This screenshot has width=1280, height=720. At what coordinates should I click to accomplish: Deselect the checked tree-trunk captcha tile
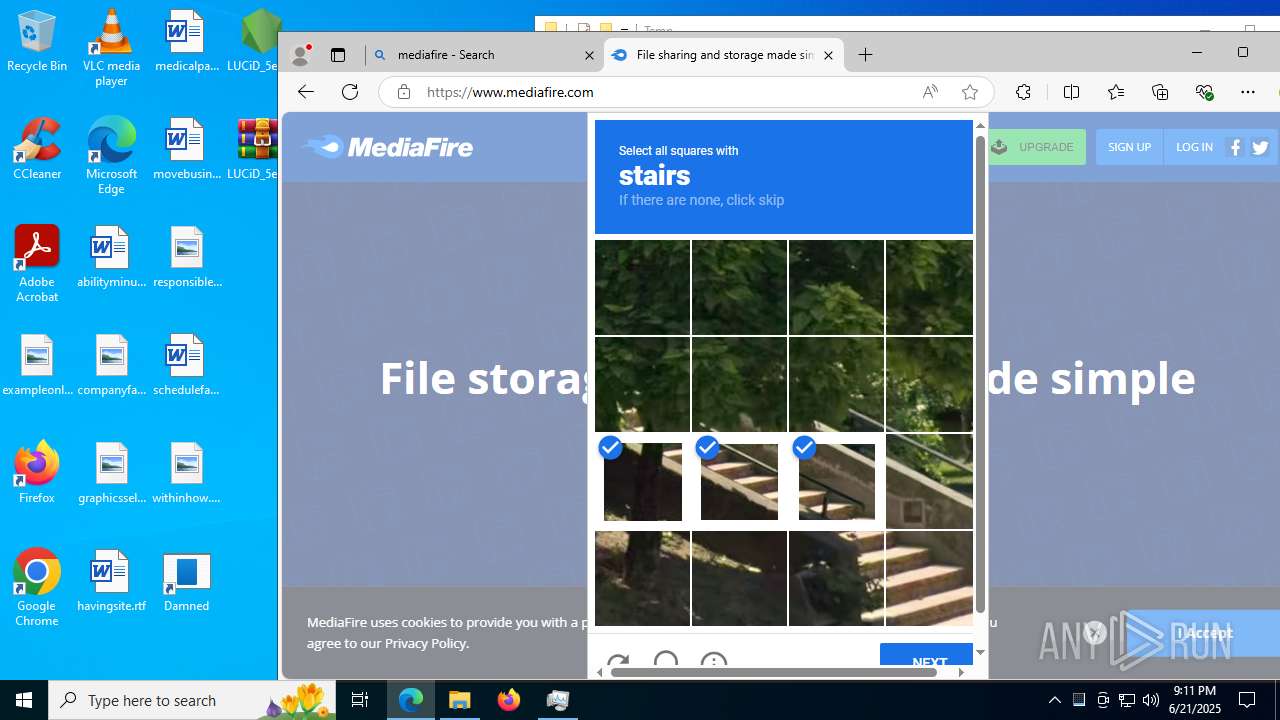coord(642,481)
